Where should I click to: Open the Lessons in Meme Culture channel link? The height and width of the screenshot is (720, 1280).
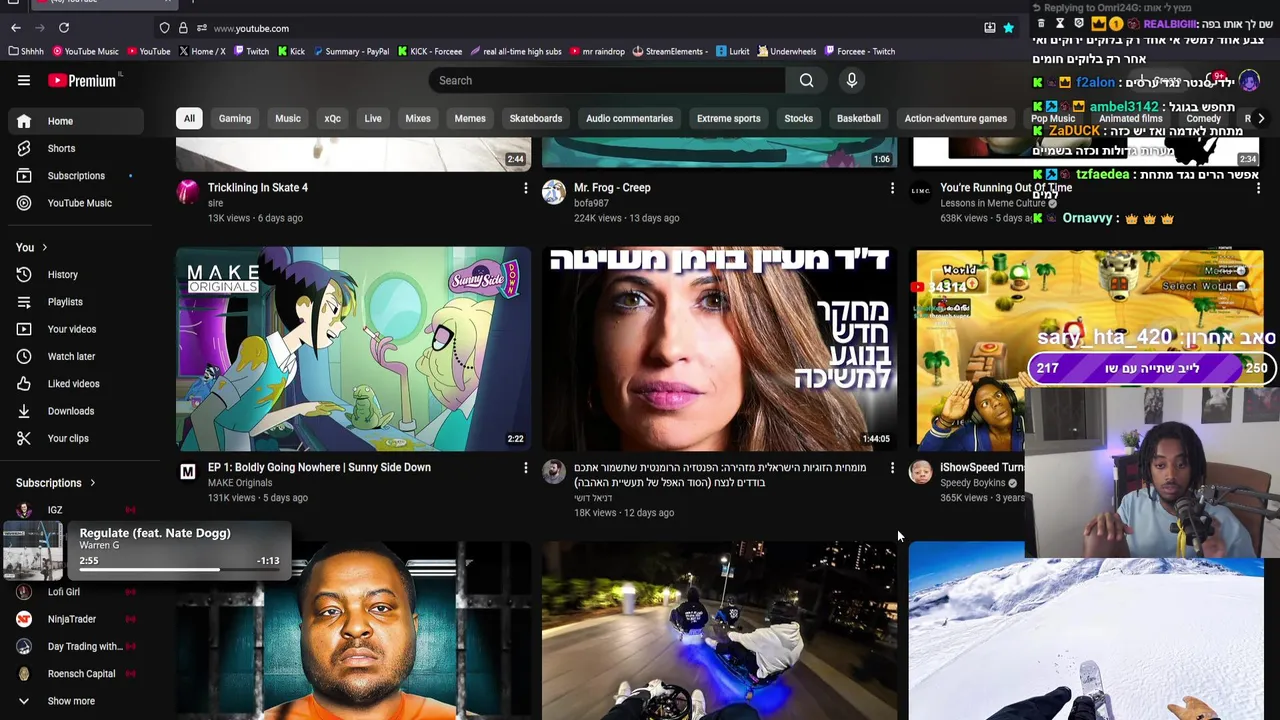click(993, 204)
